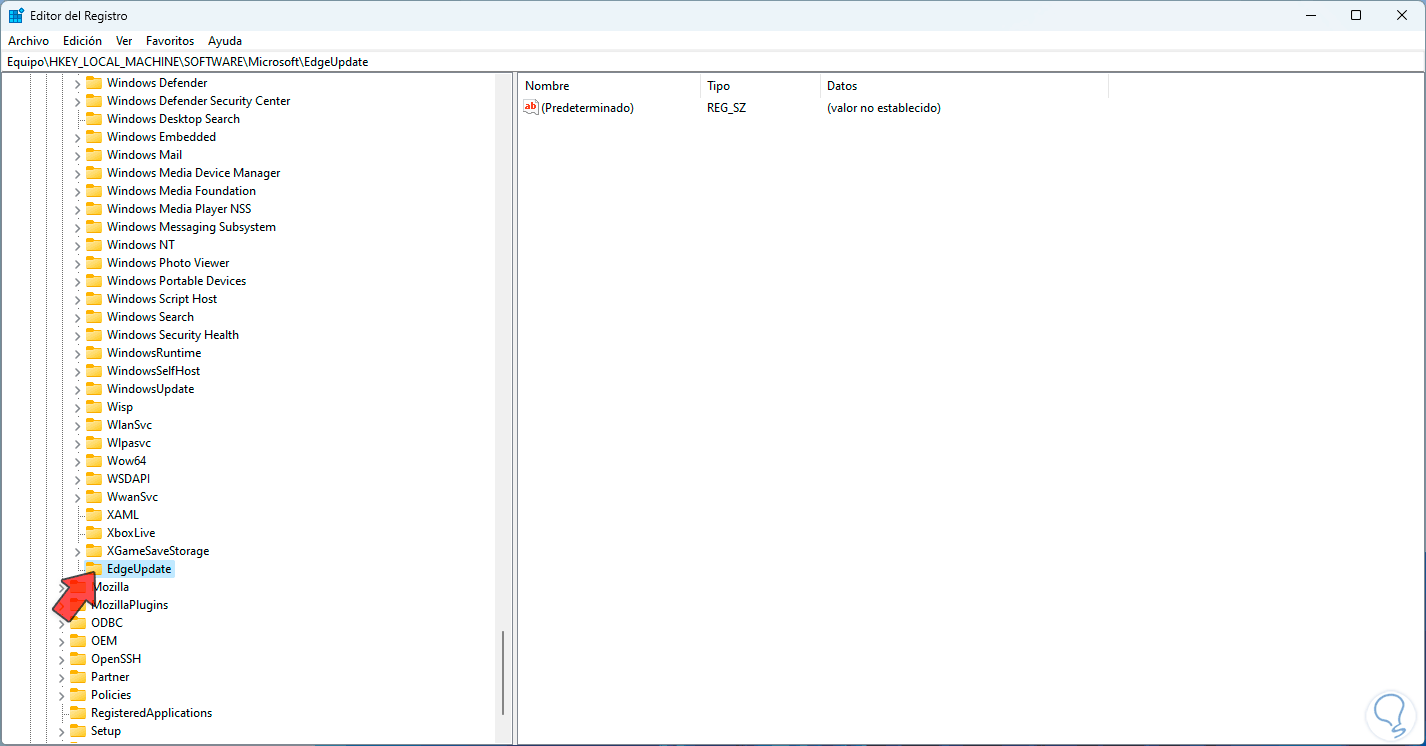
Task: Click the (valor no establecido) data cell
Action: tap(884, 108)
